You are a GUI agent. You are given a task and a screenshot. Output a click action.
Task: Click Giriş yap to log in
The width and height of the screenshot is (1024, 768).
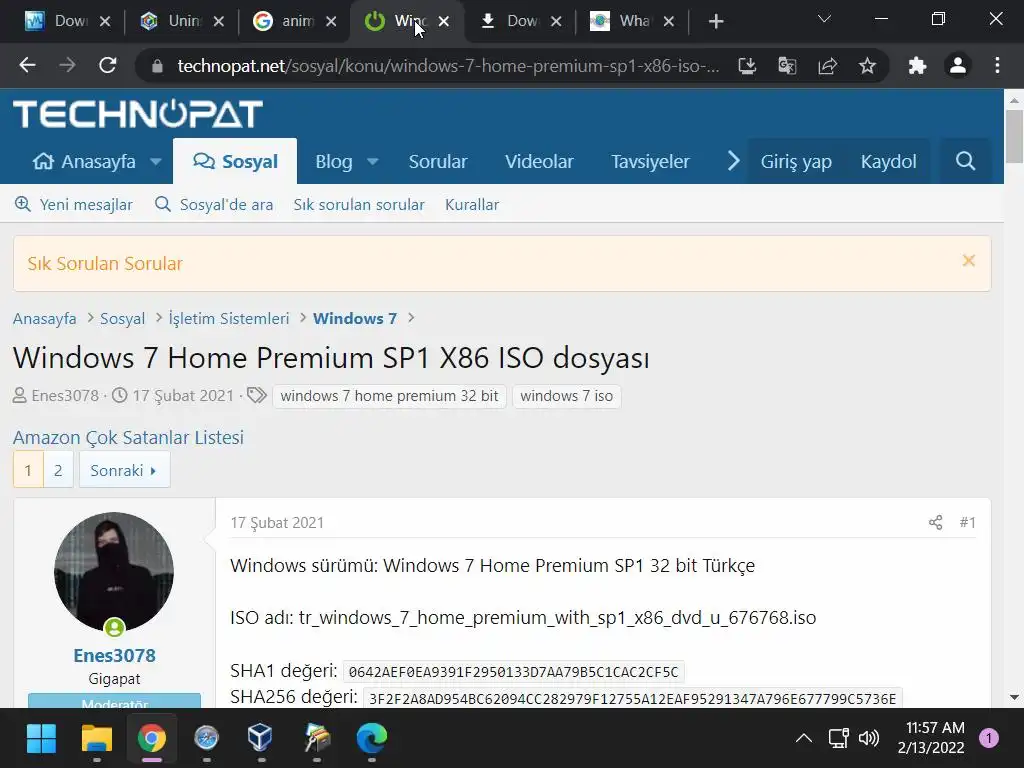(796, 161)
